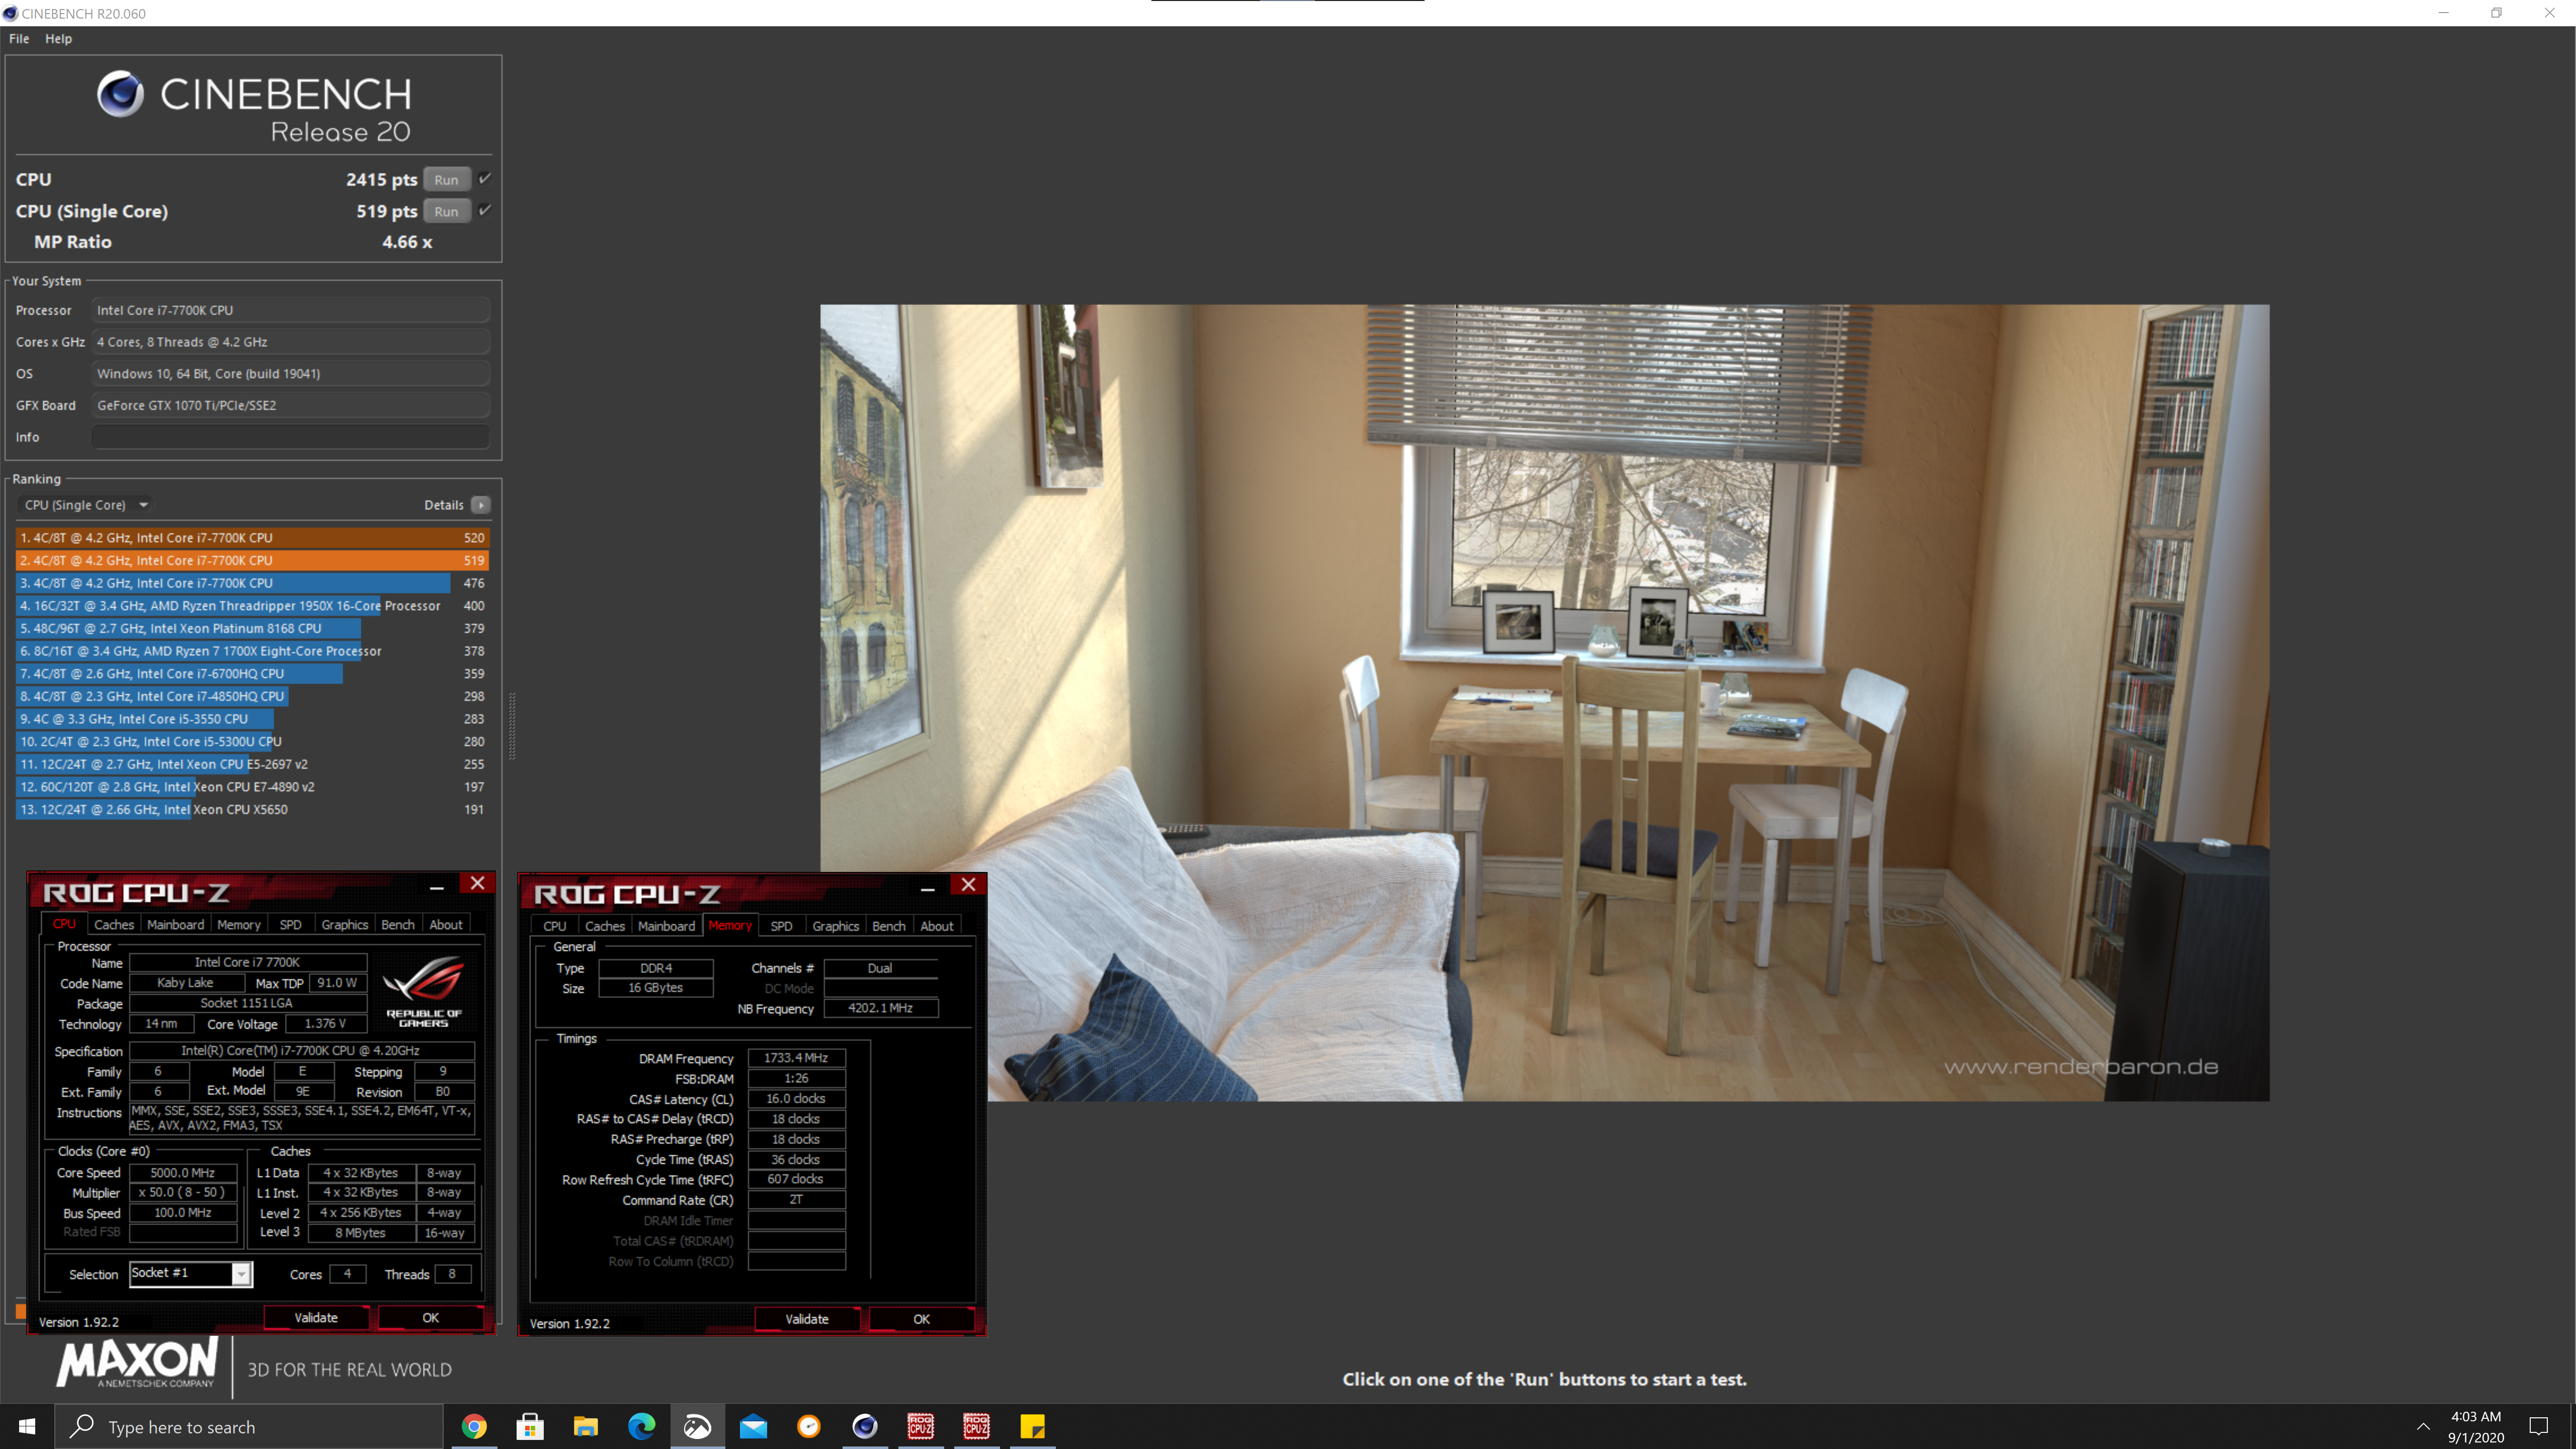This screenshot has height=1449, width=2576.
Task: Select ranking entry 1 scoring 520
Action: pyautogui.click(x=252, y=538)
